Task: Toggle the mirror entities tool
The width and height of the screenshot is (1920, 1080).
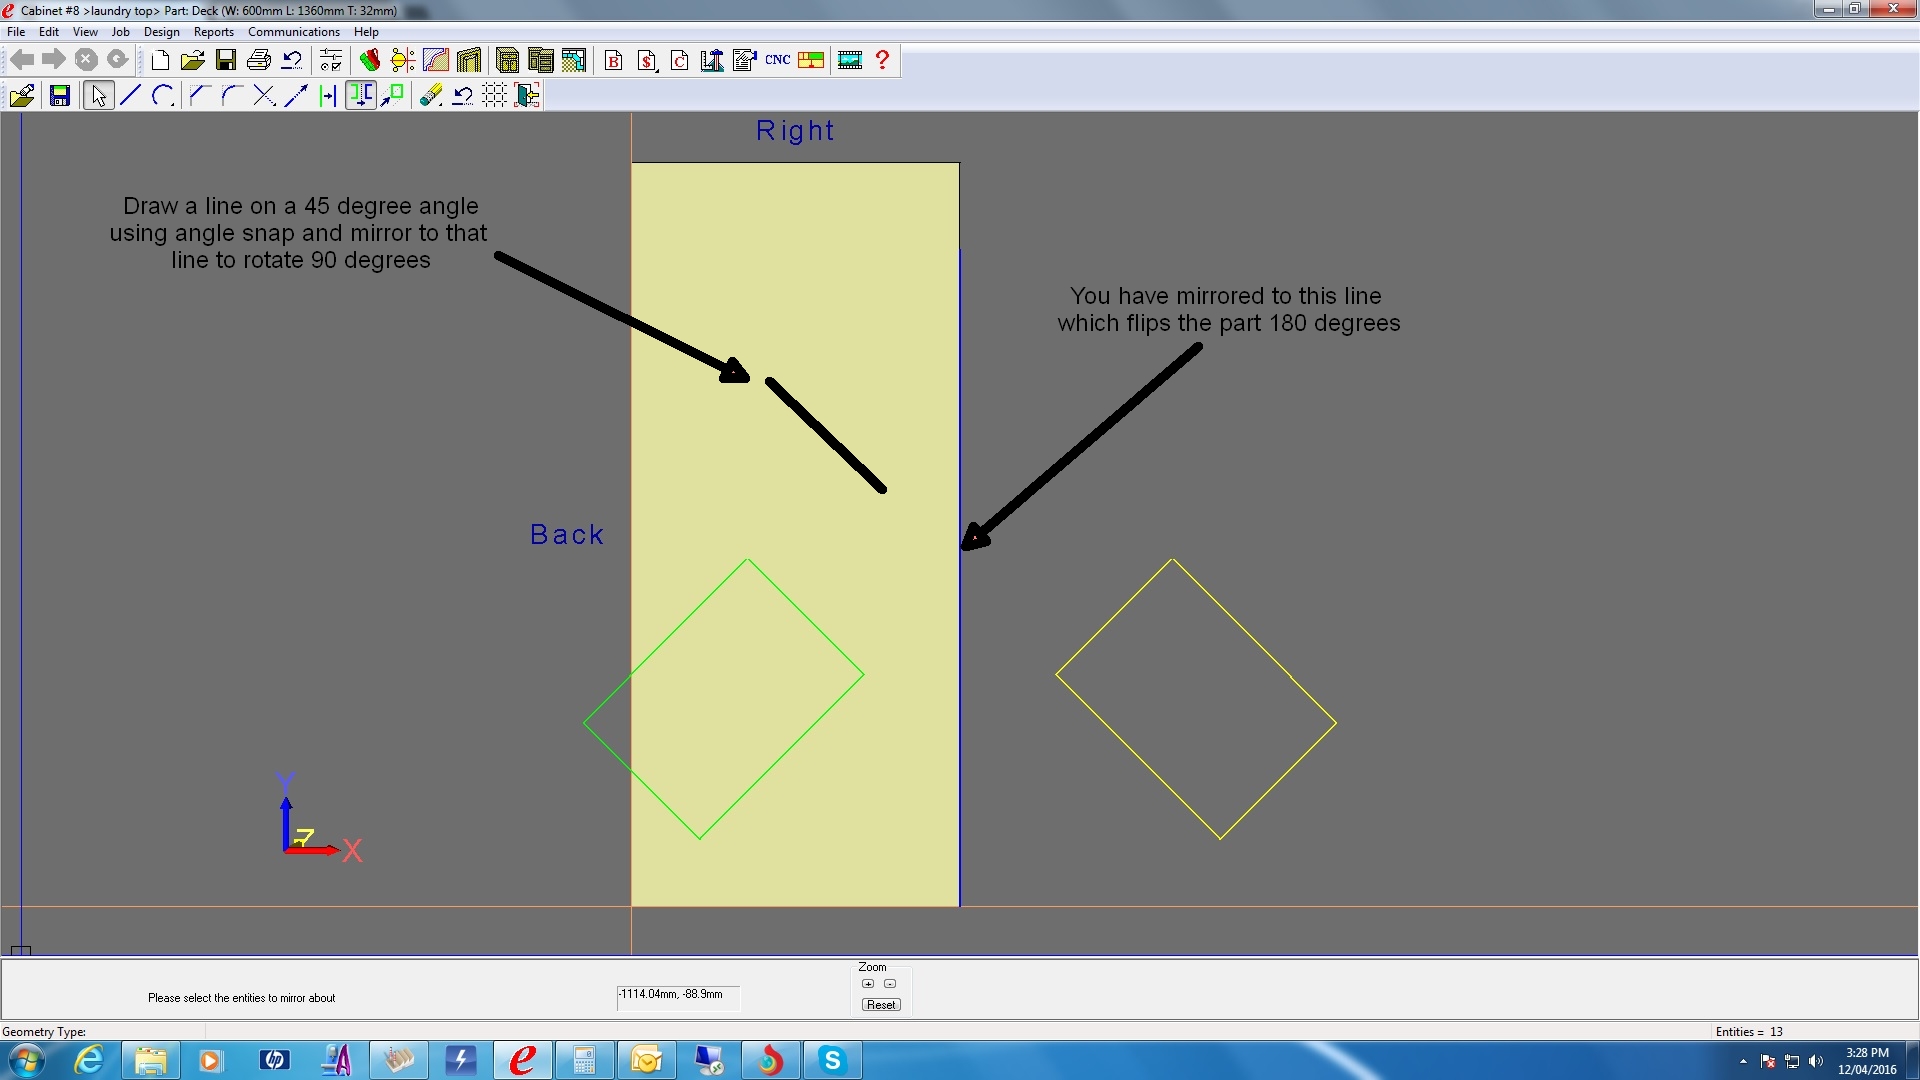Action: 361,95
